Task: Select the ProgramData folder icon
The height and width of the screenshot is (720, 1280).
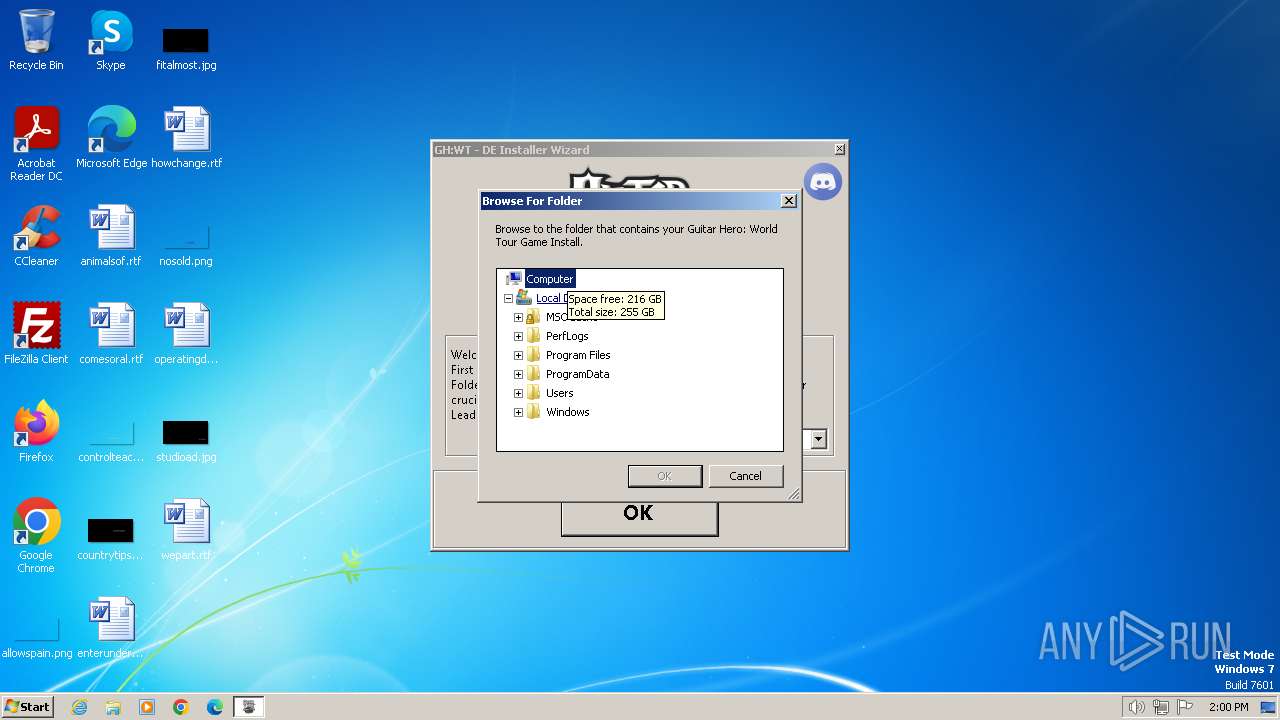Action: coord(534,374)
